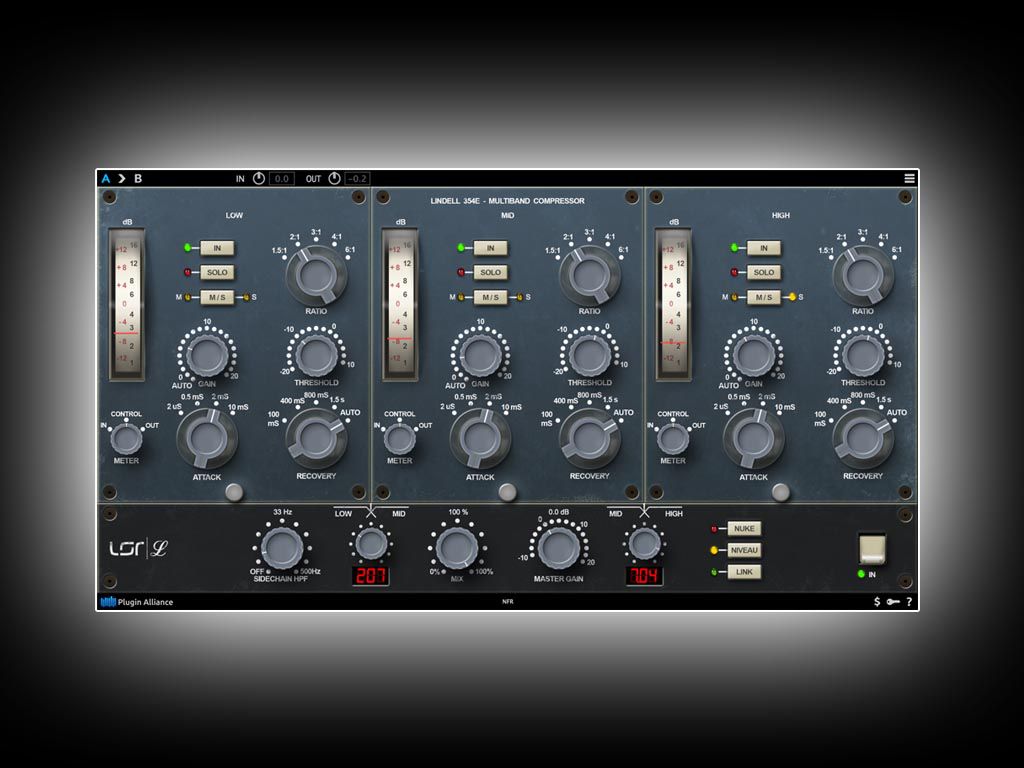Viewport: 1024px width, 768px height.
Task: Click the LOW band THRESHOLD knob
Action: (317, 355)
